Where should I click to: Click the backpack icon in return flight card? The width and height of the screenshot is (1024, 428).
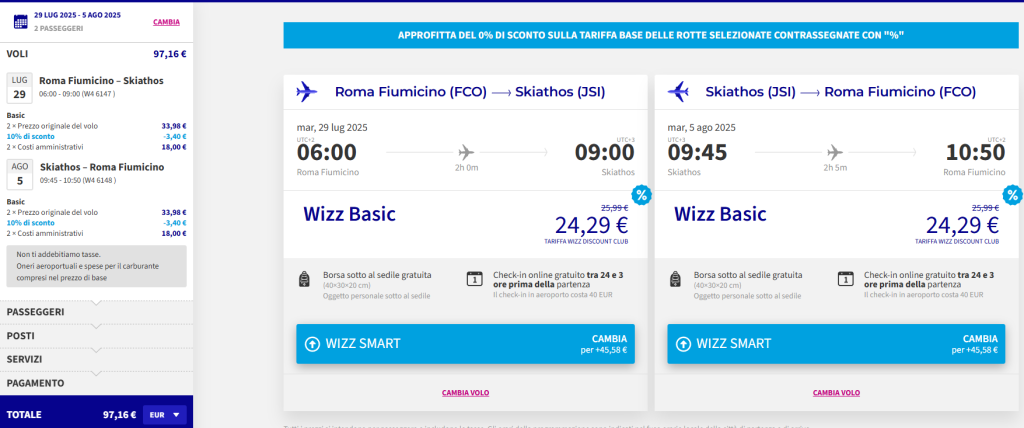tap(675, 280)
